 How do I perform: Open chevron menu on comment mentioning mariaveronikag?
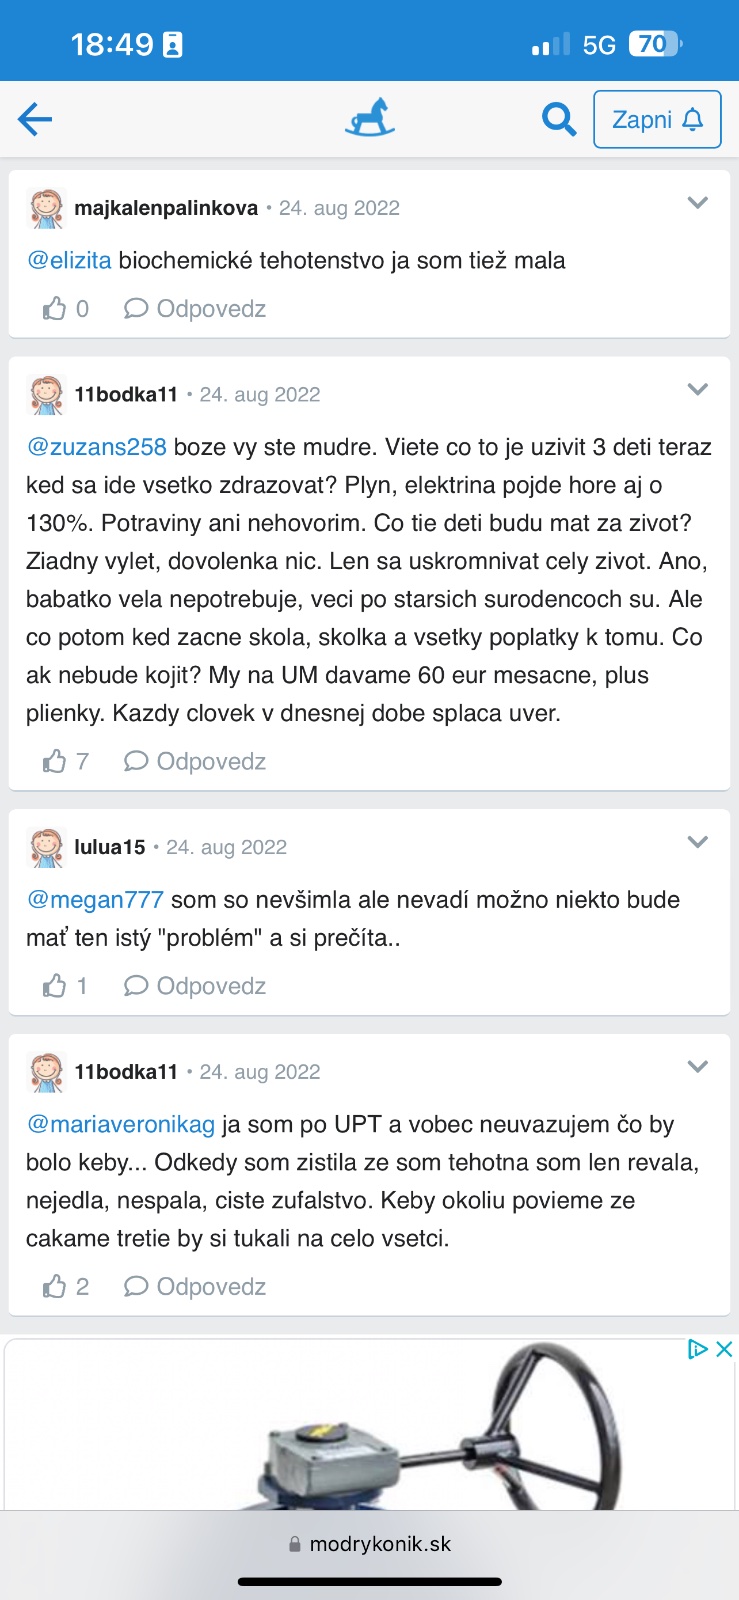coord(698,1067)
